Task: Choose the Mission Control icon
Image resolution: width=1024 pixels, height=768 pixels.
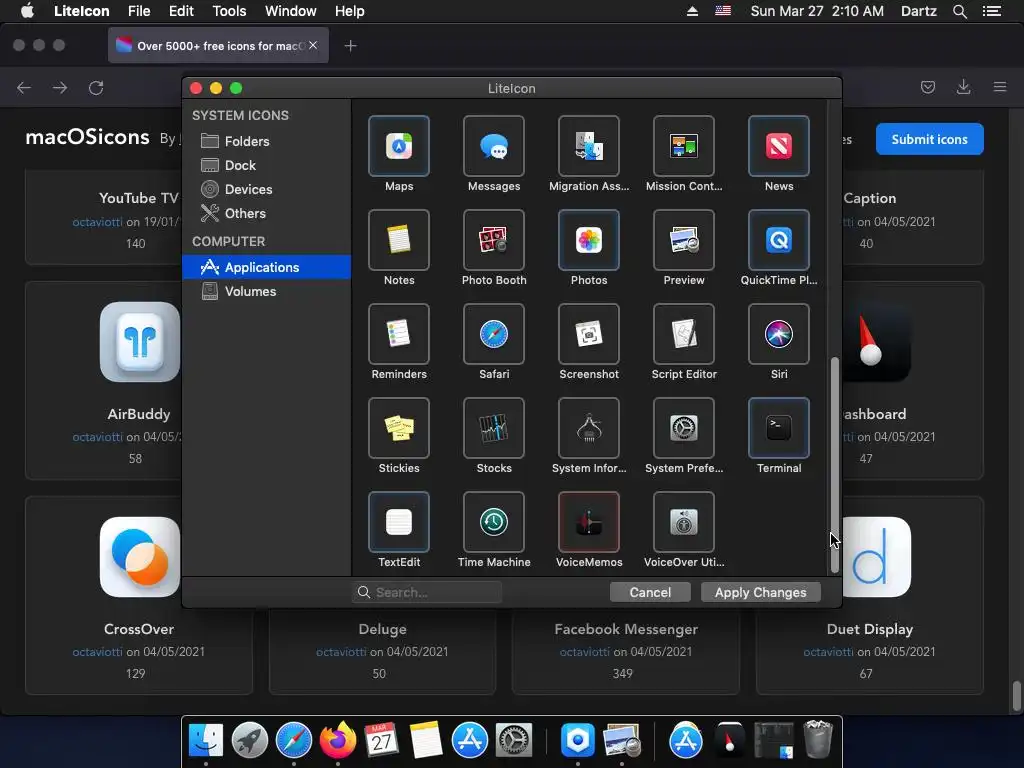Action: pos(684,146)
